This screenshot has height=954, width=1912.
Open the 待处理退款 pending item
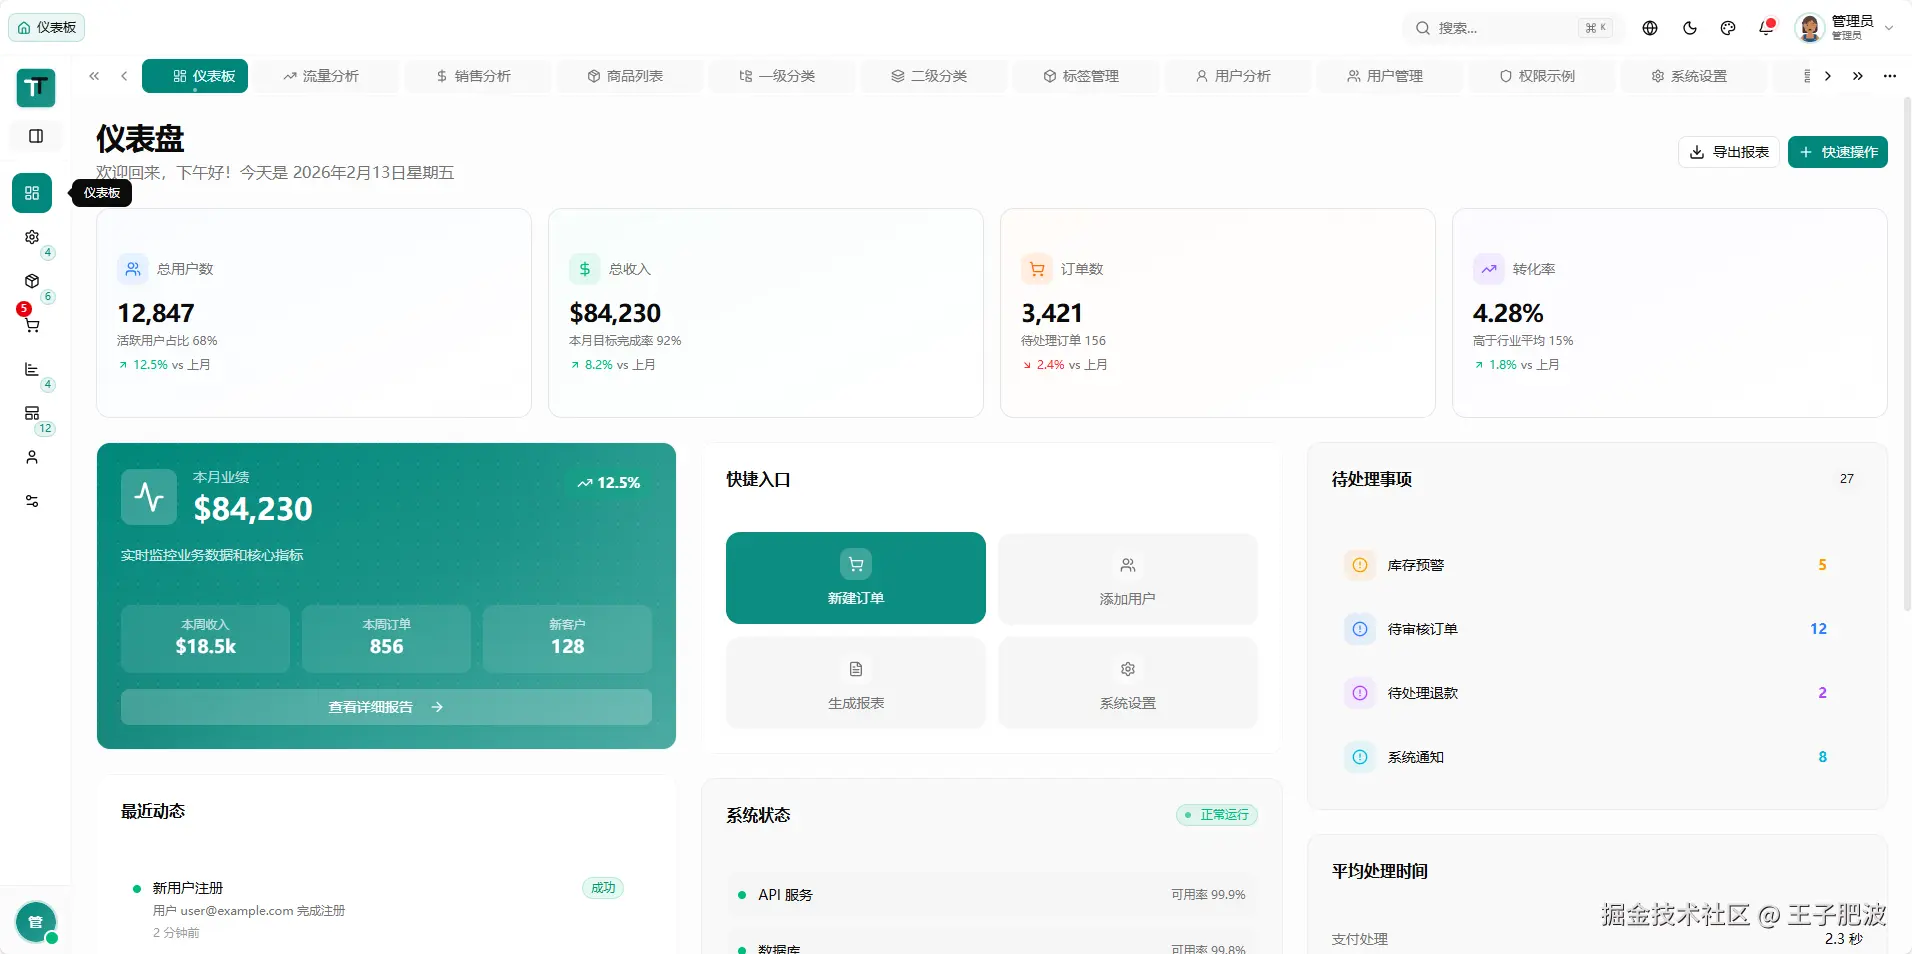click(1597, 693)
